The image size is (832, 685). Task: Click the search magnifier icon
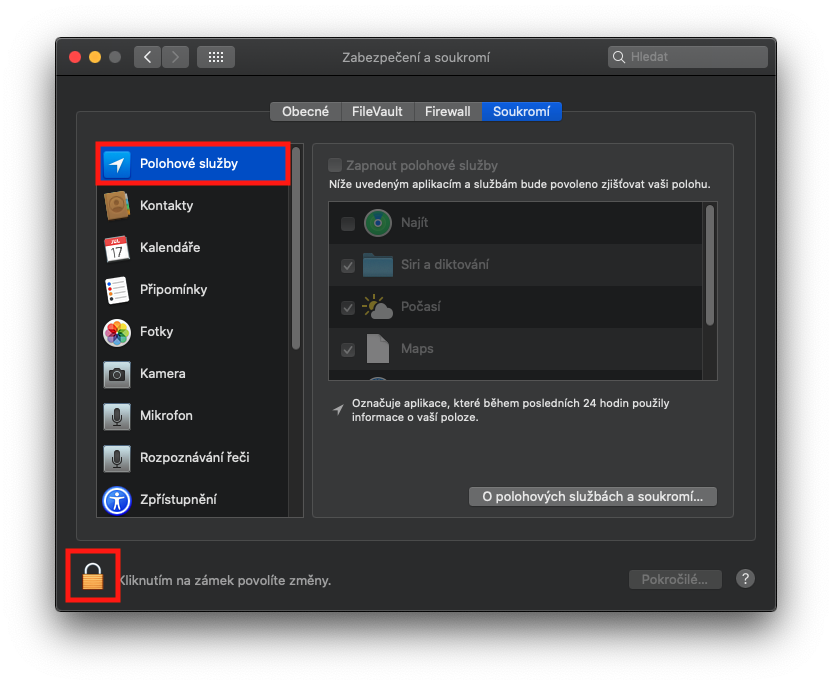[x=619, y=57]
